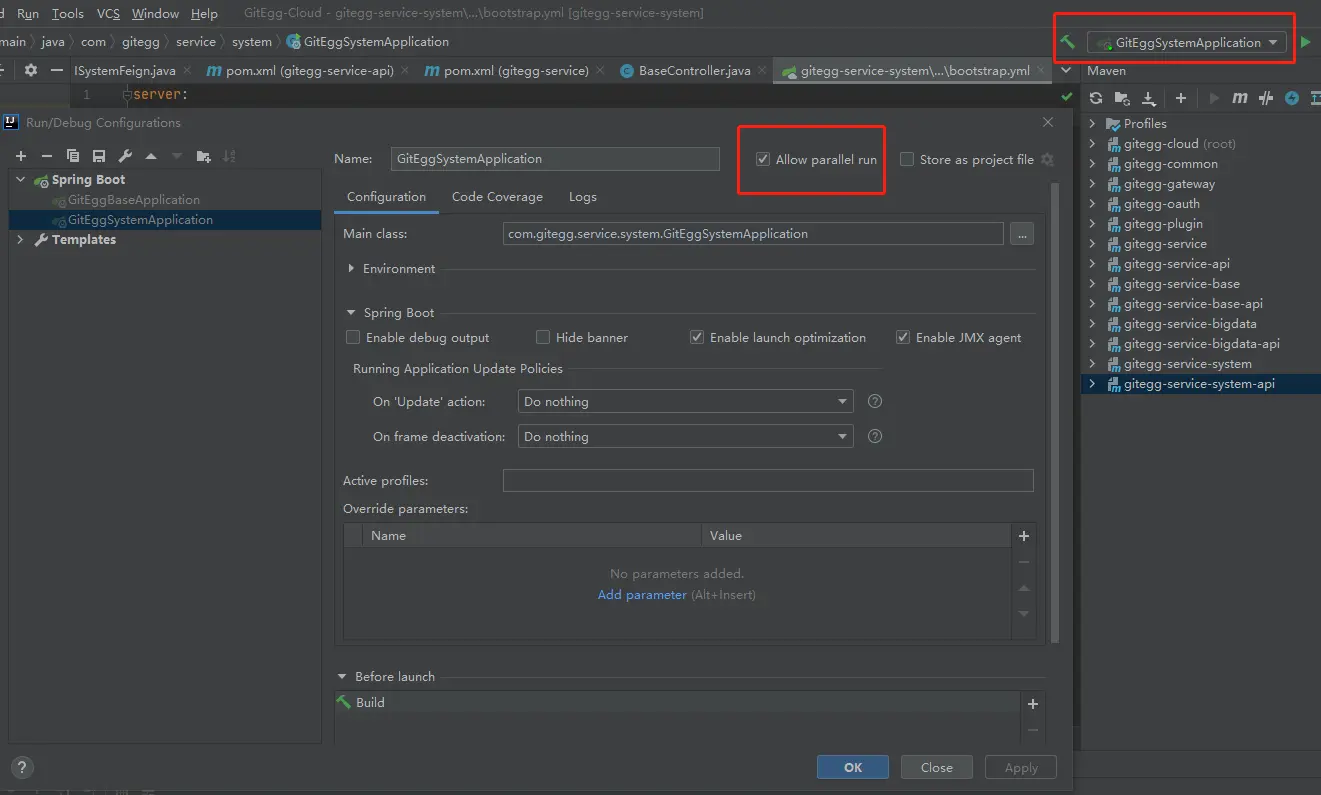
Task: Open help with the question mark button
Action: point(21,768)
